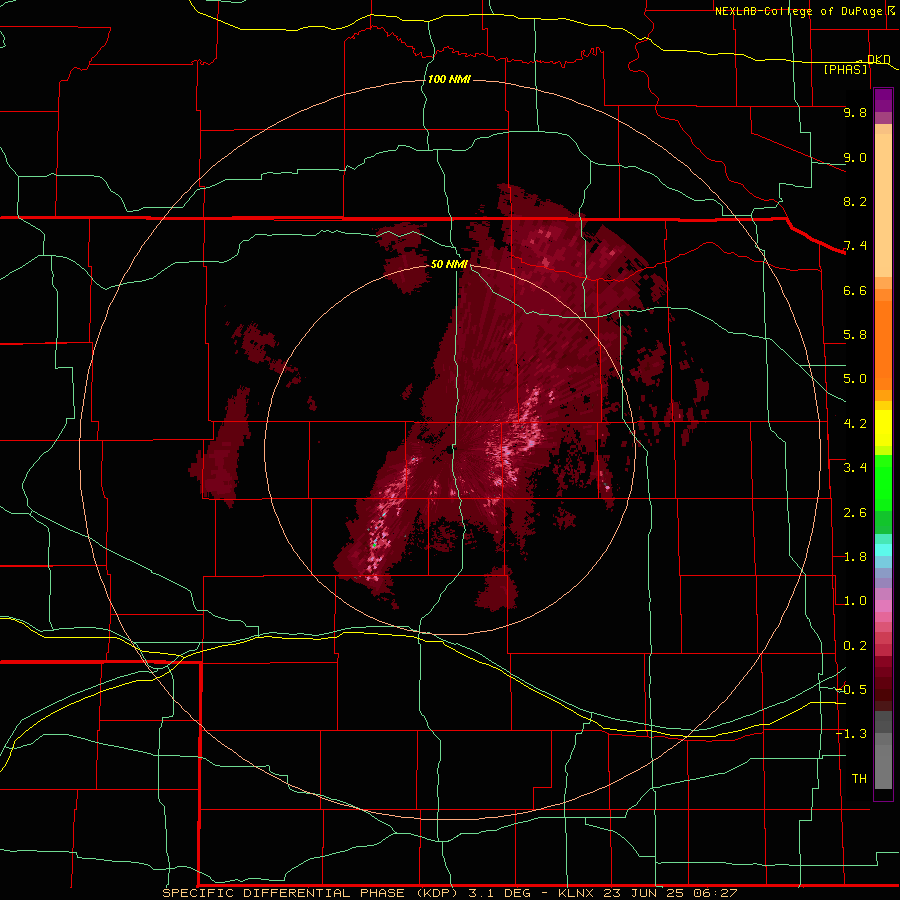The image size is (900, 900).
Task: Select the 3.4 value on color scale
Action: tap(855, 468)
